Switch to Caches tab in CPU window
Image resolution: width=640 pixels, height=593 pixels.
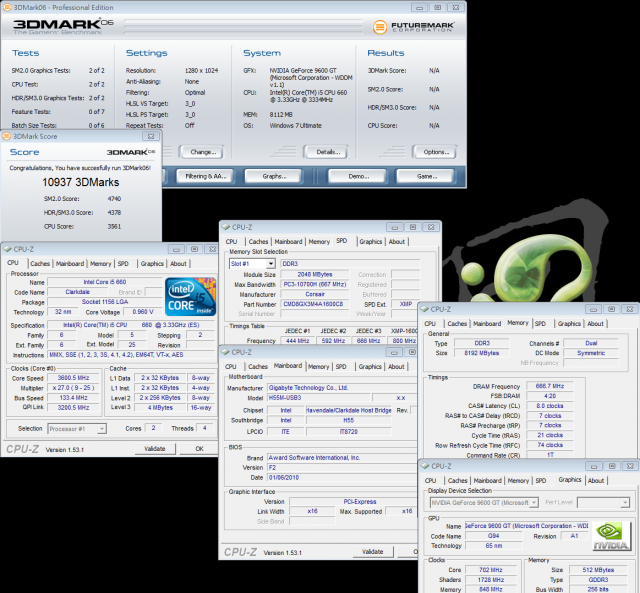40,264
